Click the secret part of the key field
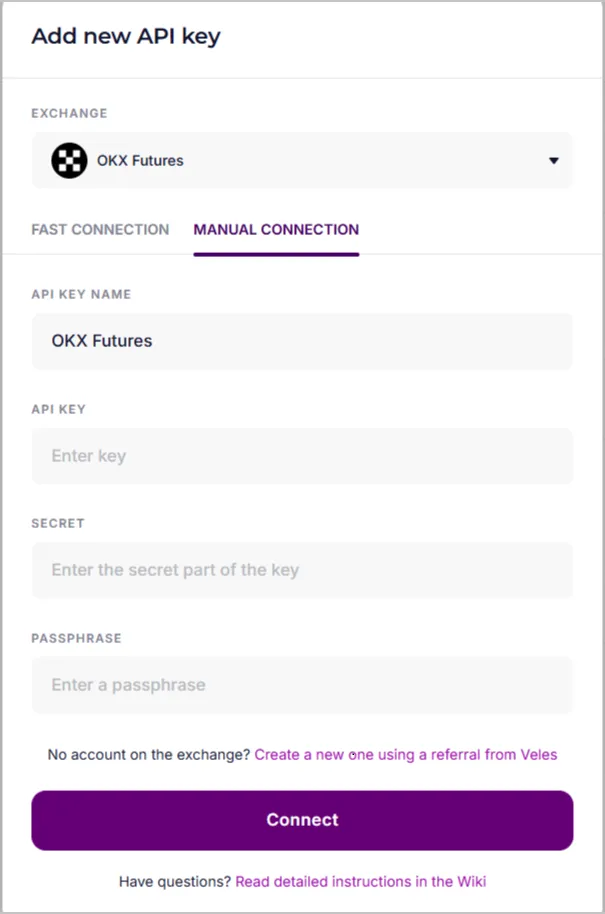This screenshot has width=605, height=914. 302,570
